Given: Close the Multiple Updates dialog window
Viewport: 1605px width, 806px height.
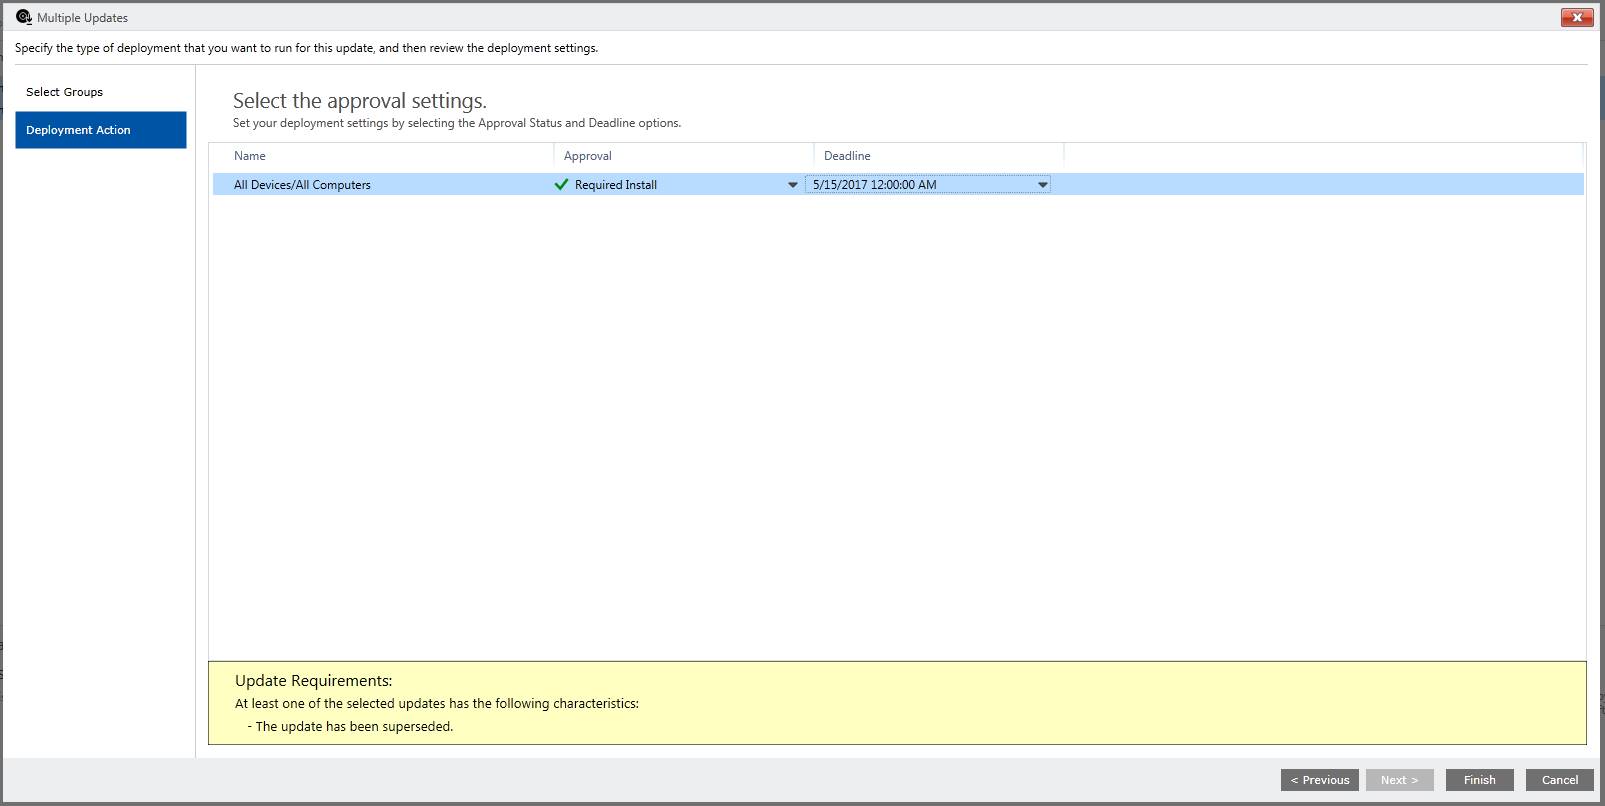Looking at the screenshot, I should (1577, 17).
